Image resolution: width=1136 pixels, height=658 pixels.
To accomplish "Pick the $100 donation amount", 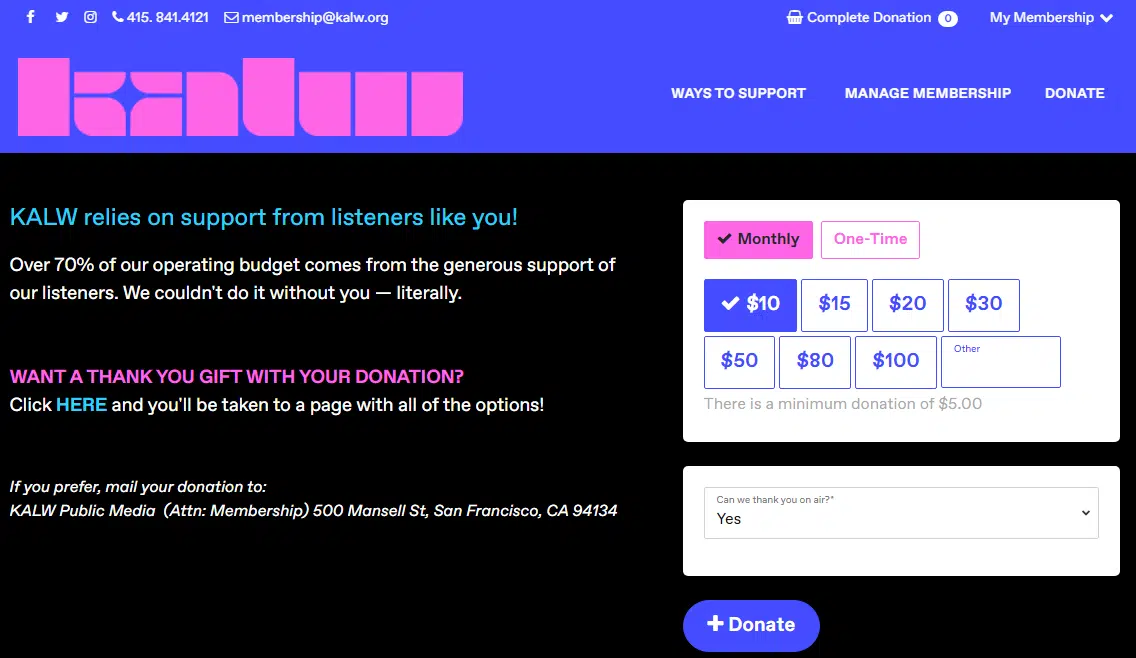I will click(x=895, y=361).
